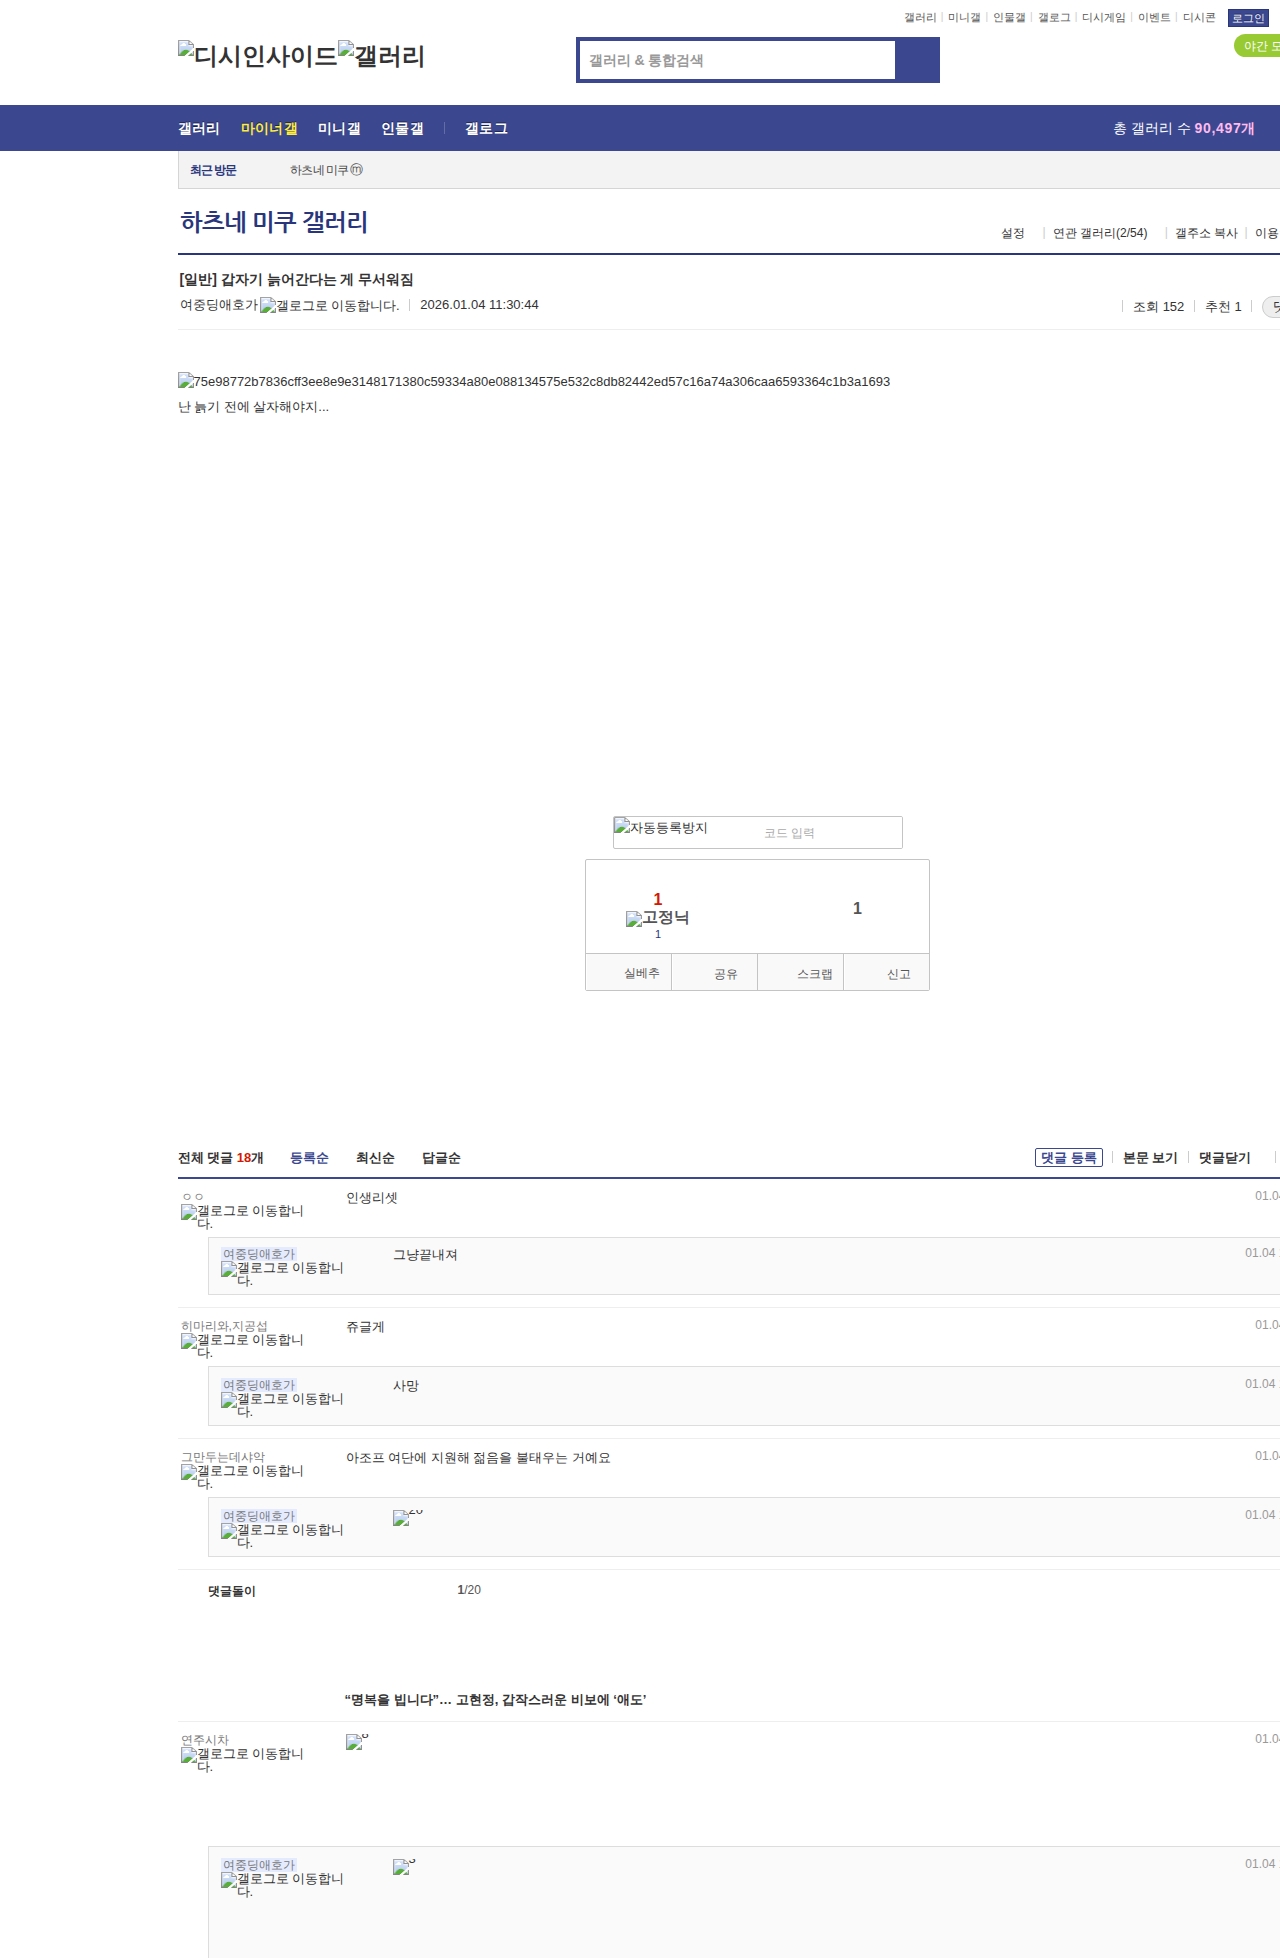
Task: Open the 갤로그 navigation menu item
Action: (x=486, y=129)
